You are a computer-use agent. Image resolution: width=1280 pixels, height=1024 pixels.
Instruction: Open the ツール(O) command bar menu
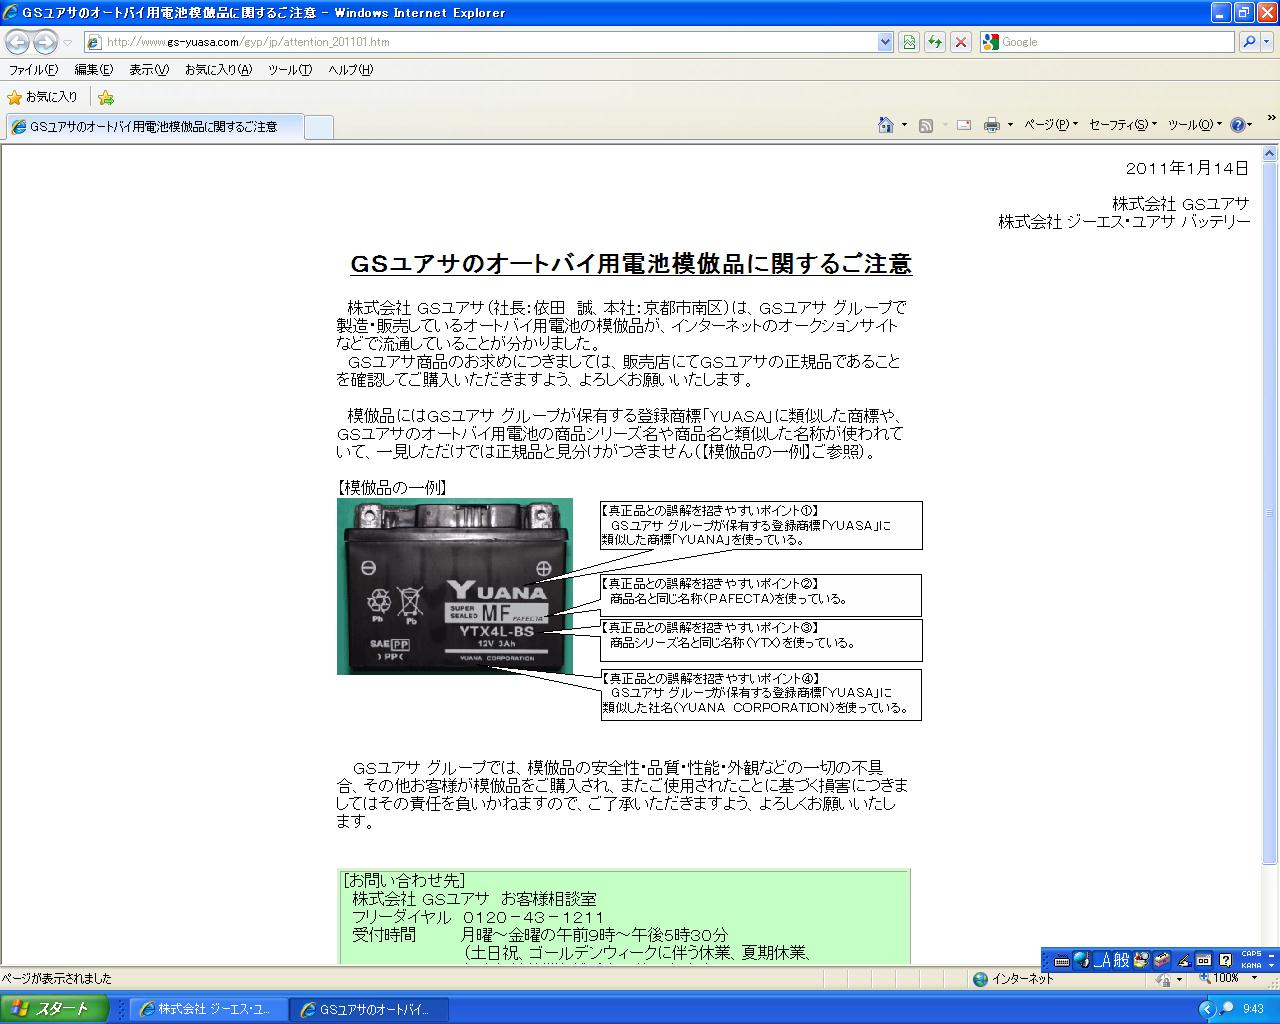tap(1194, 125)
